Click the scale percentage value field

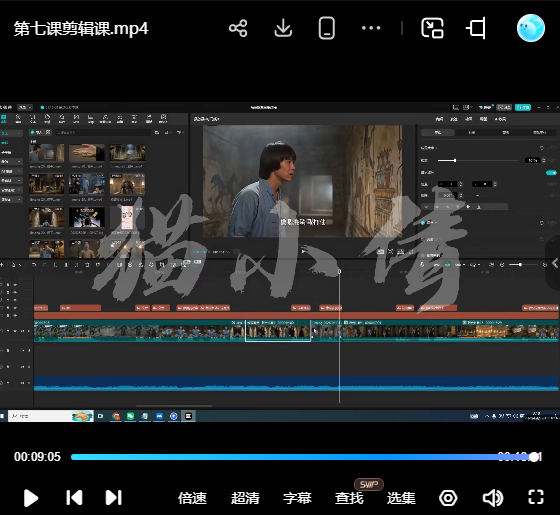[x=532, y=160]
